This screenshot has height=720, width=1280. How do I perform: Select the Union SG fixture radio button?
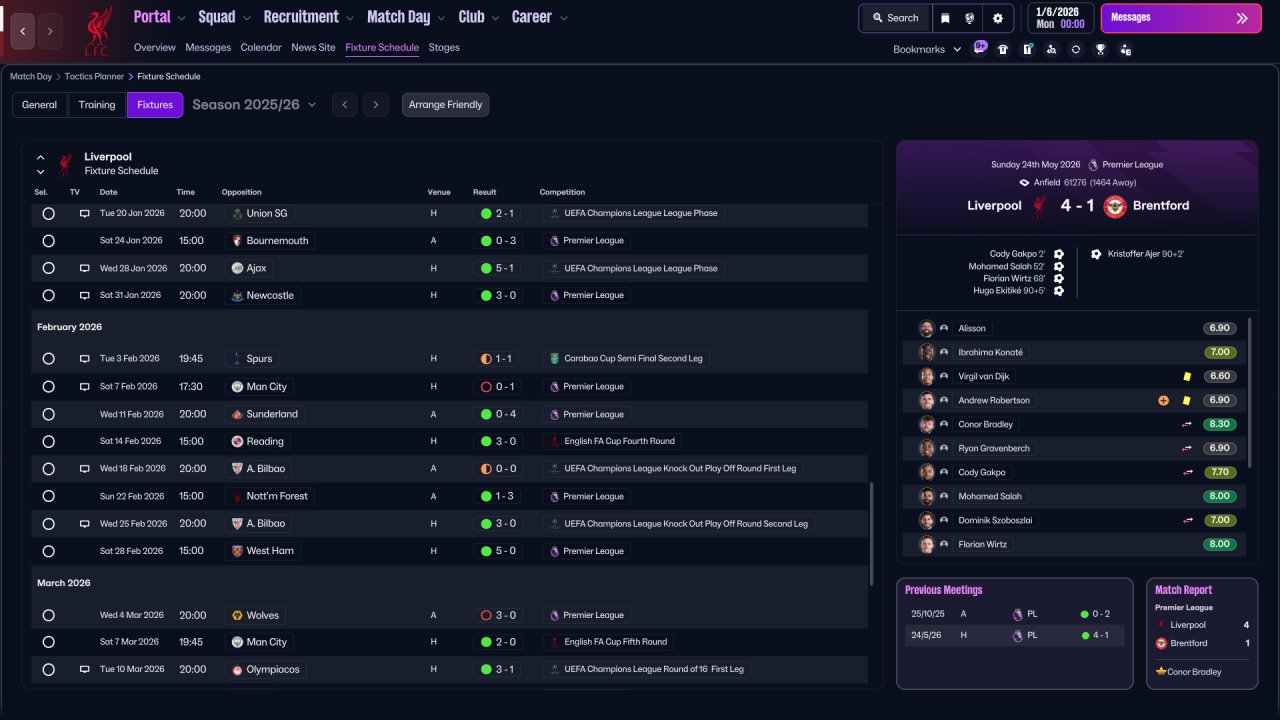(x=48, y=213)
